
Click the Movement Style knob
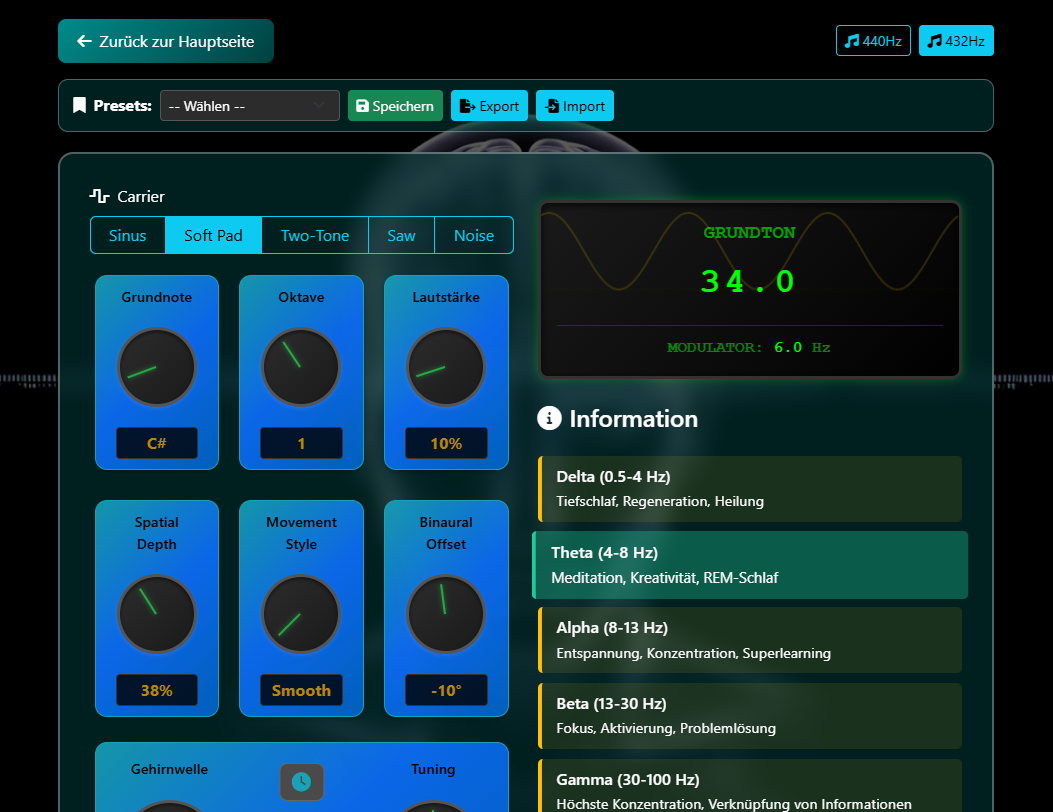(301, 614)
